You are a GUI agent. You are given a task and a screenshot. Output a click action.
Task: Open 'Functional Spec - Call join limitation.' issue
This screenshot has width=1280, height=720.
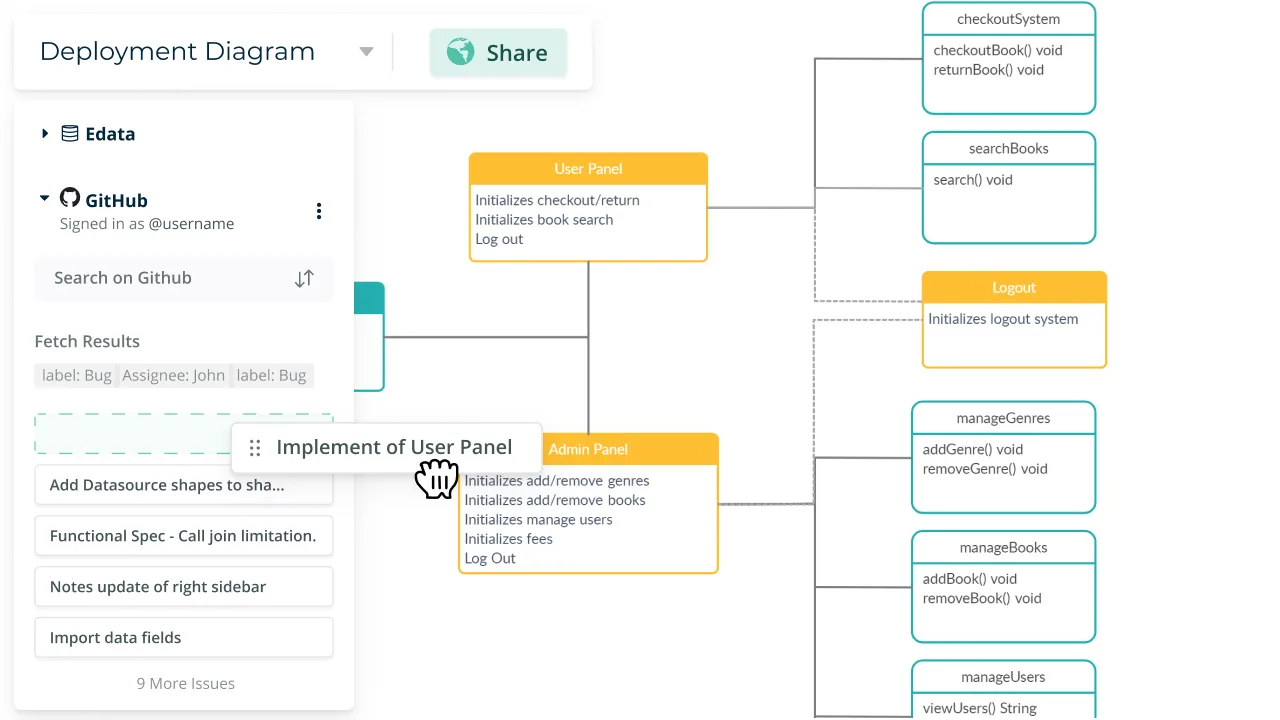pyautogui.click(x=184, y=536)
